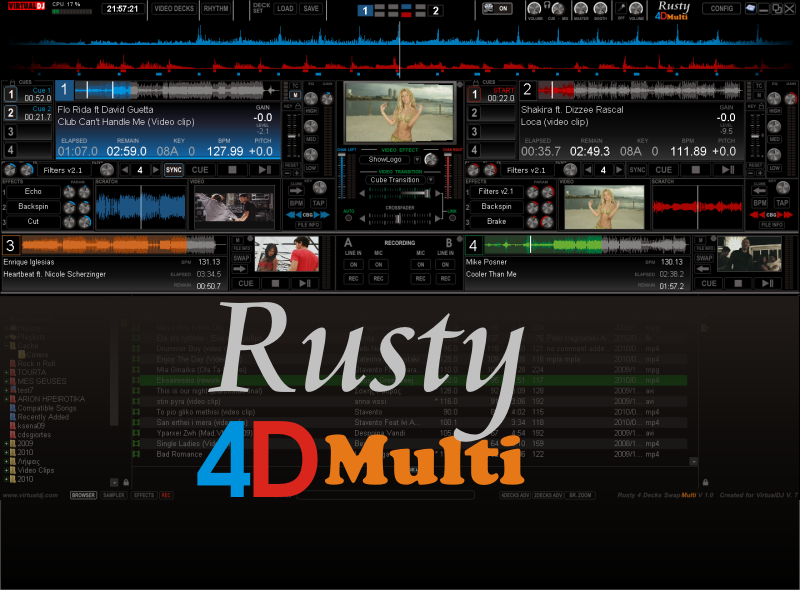
Task: Jump to hot cue 2 on deck 1
Action: [x=11, y=112]
